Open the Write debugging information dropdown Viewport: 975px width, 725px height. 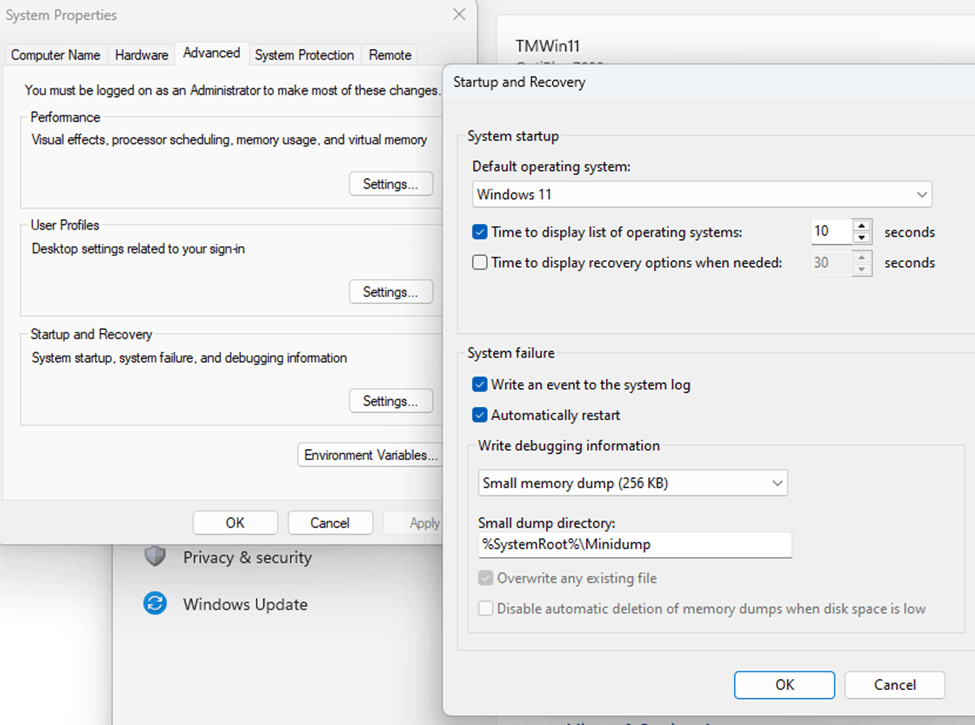777,482
